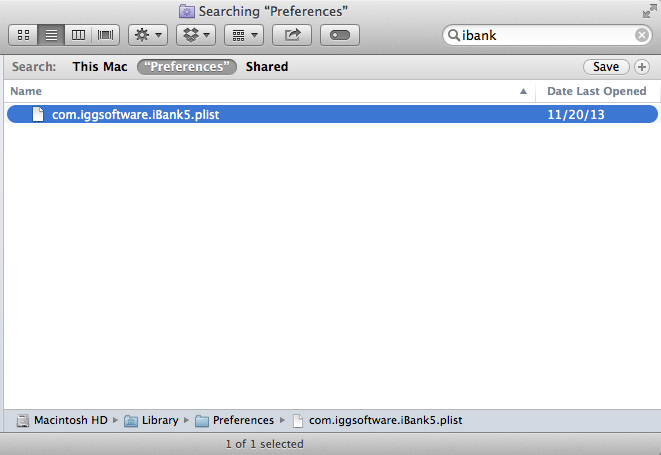Switch to column view

click(x=78, y=35)
